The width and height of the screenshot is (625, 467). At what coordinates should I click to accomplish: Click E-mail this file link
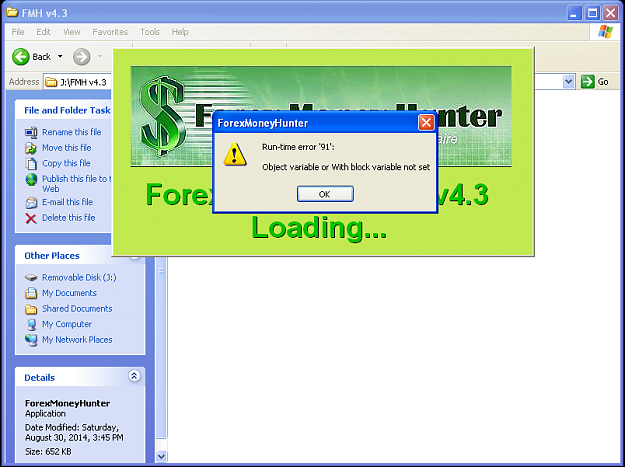click(x=67, y=202)
